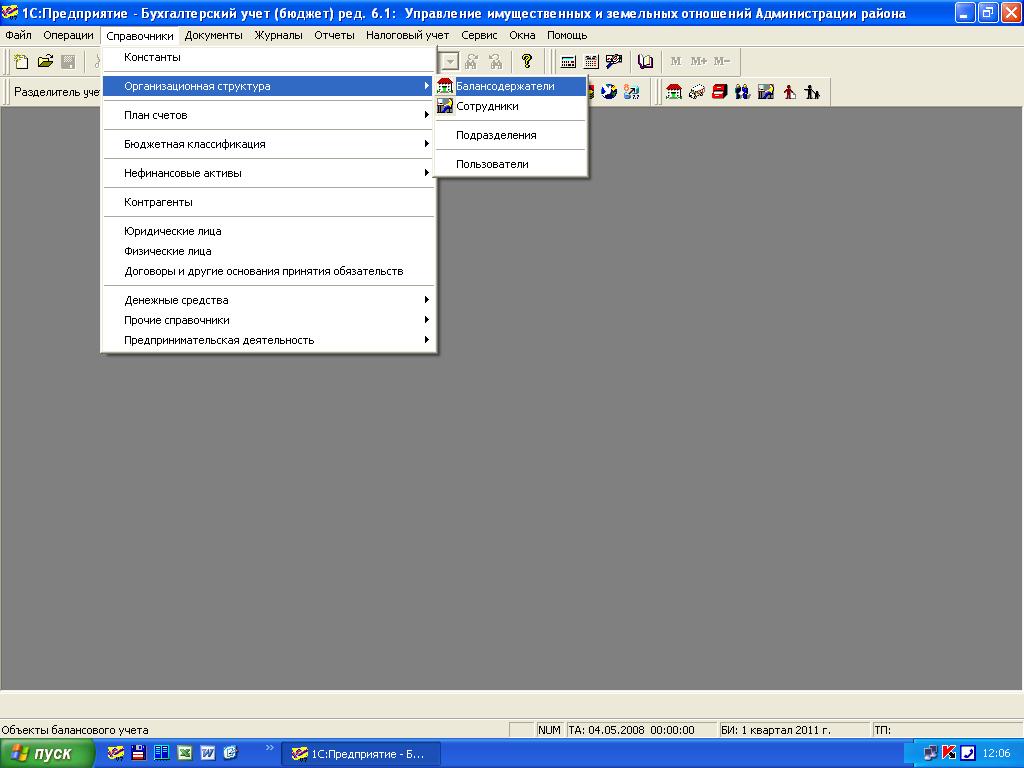1024x768 pixels.
Task: Click the Windows пуск Start button
Action: [x=47, y=754]
